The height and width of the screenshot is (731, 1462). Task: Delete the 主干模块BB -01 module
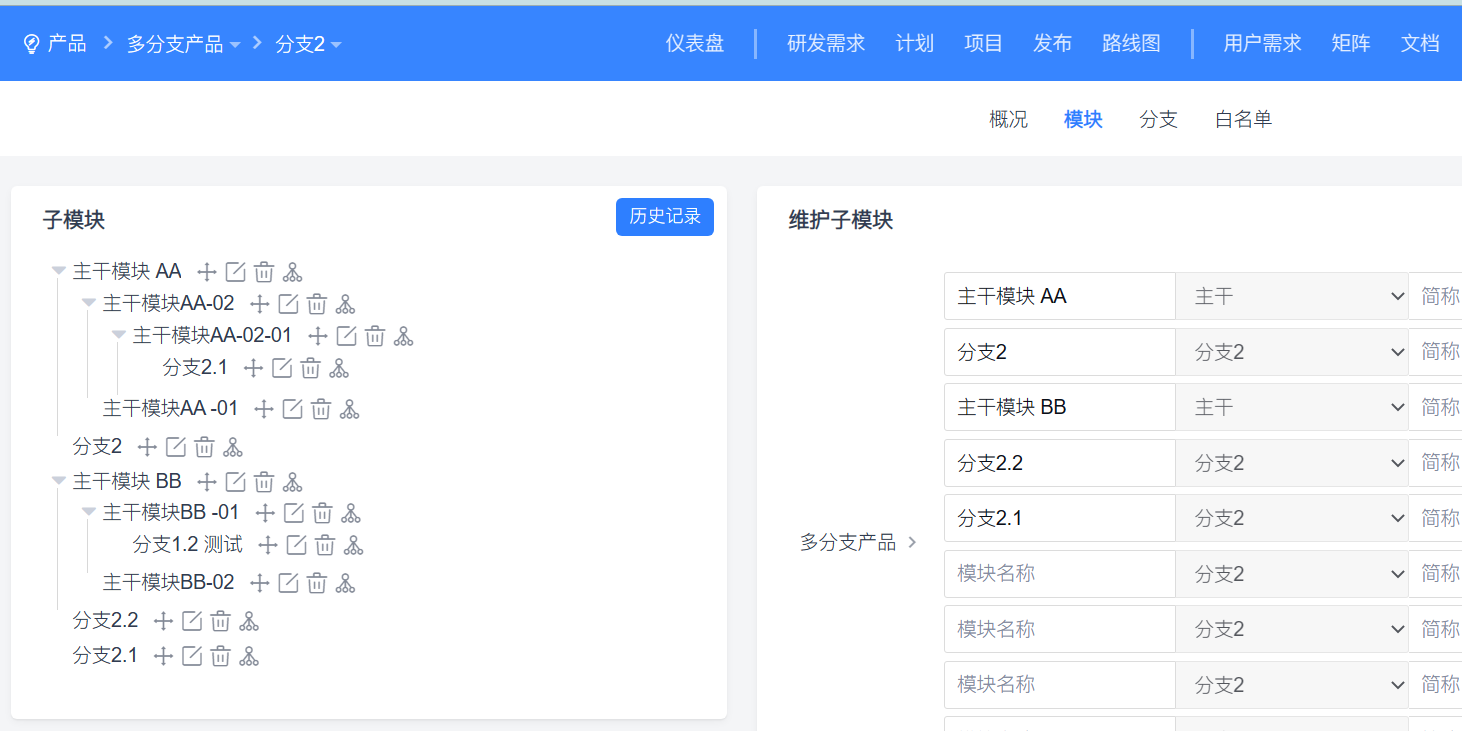322,513
